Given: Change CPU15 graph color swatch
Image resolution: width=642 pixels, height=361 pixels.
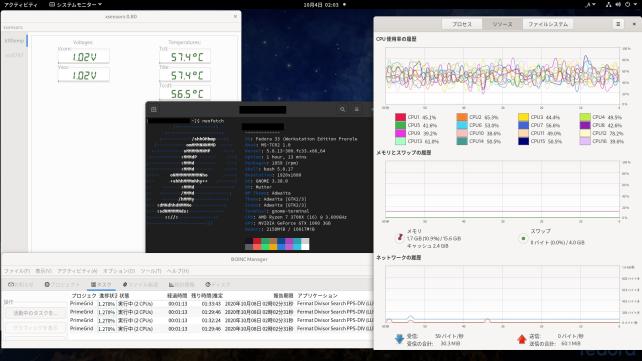Looking at the screenshot, I should coord(523,141).
